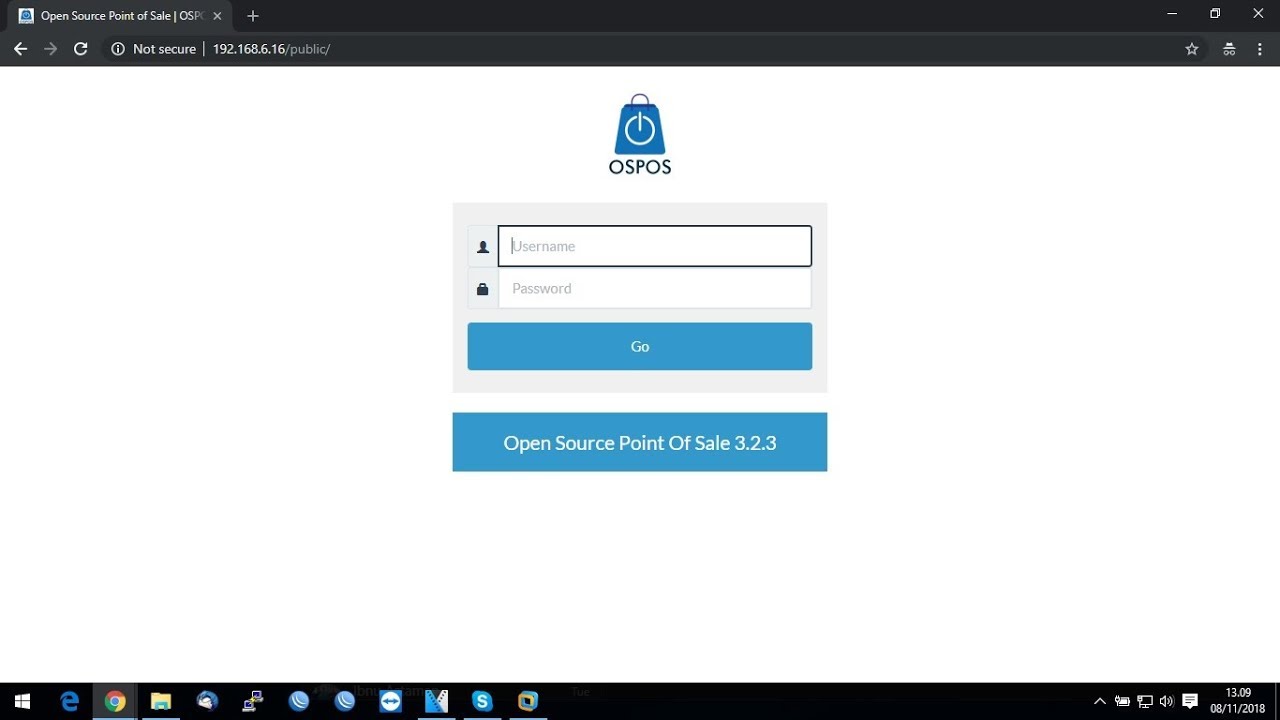Click the clock showing 13.09 08/11/2018

tap(1238, 700)
